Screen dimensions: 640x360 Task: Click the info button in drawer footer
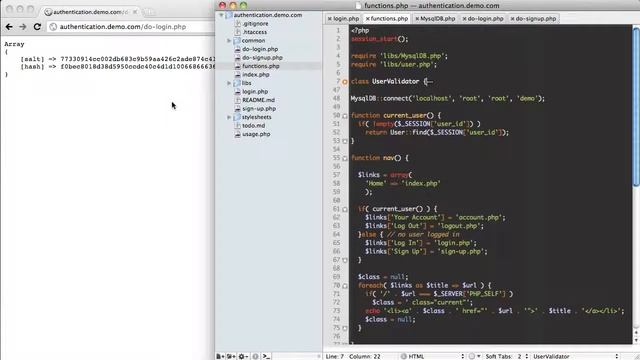click(x=256, y=356)
